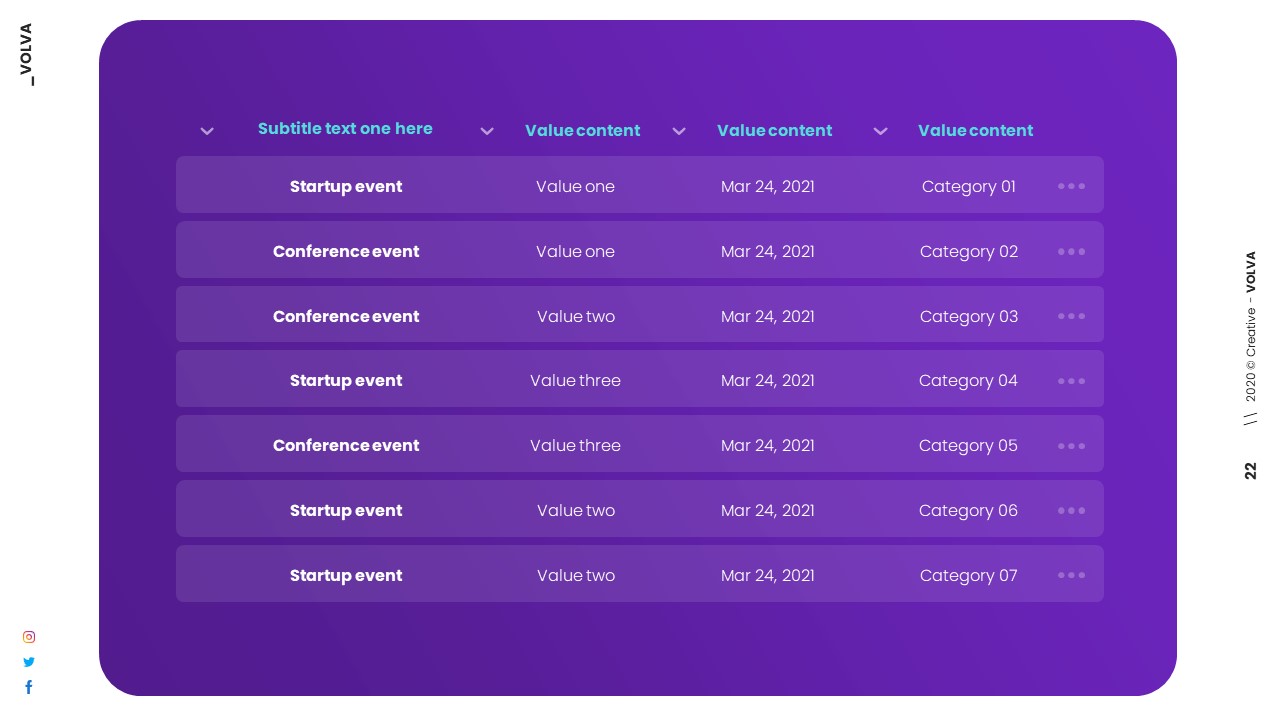Select Startup event in Category 07 row
This screenshot has height=720, width=1280.
[346, 575]
